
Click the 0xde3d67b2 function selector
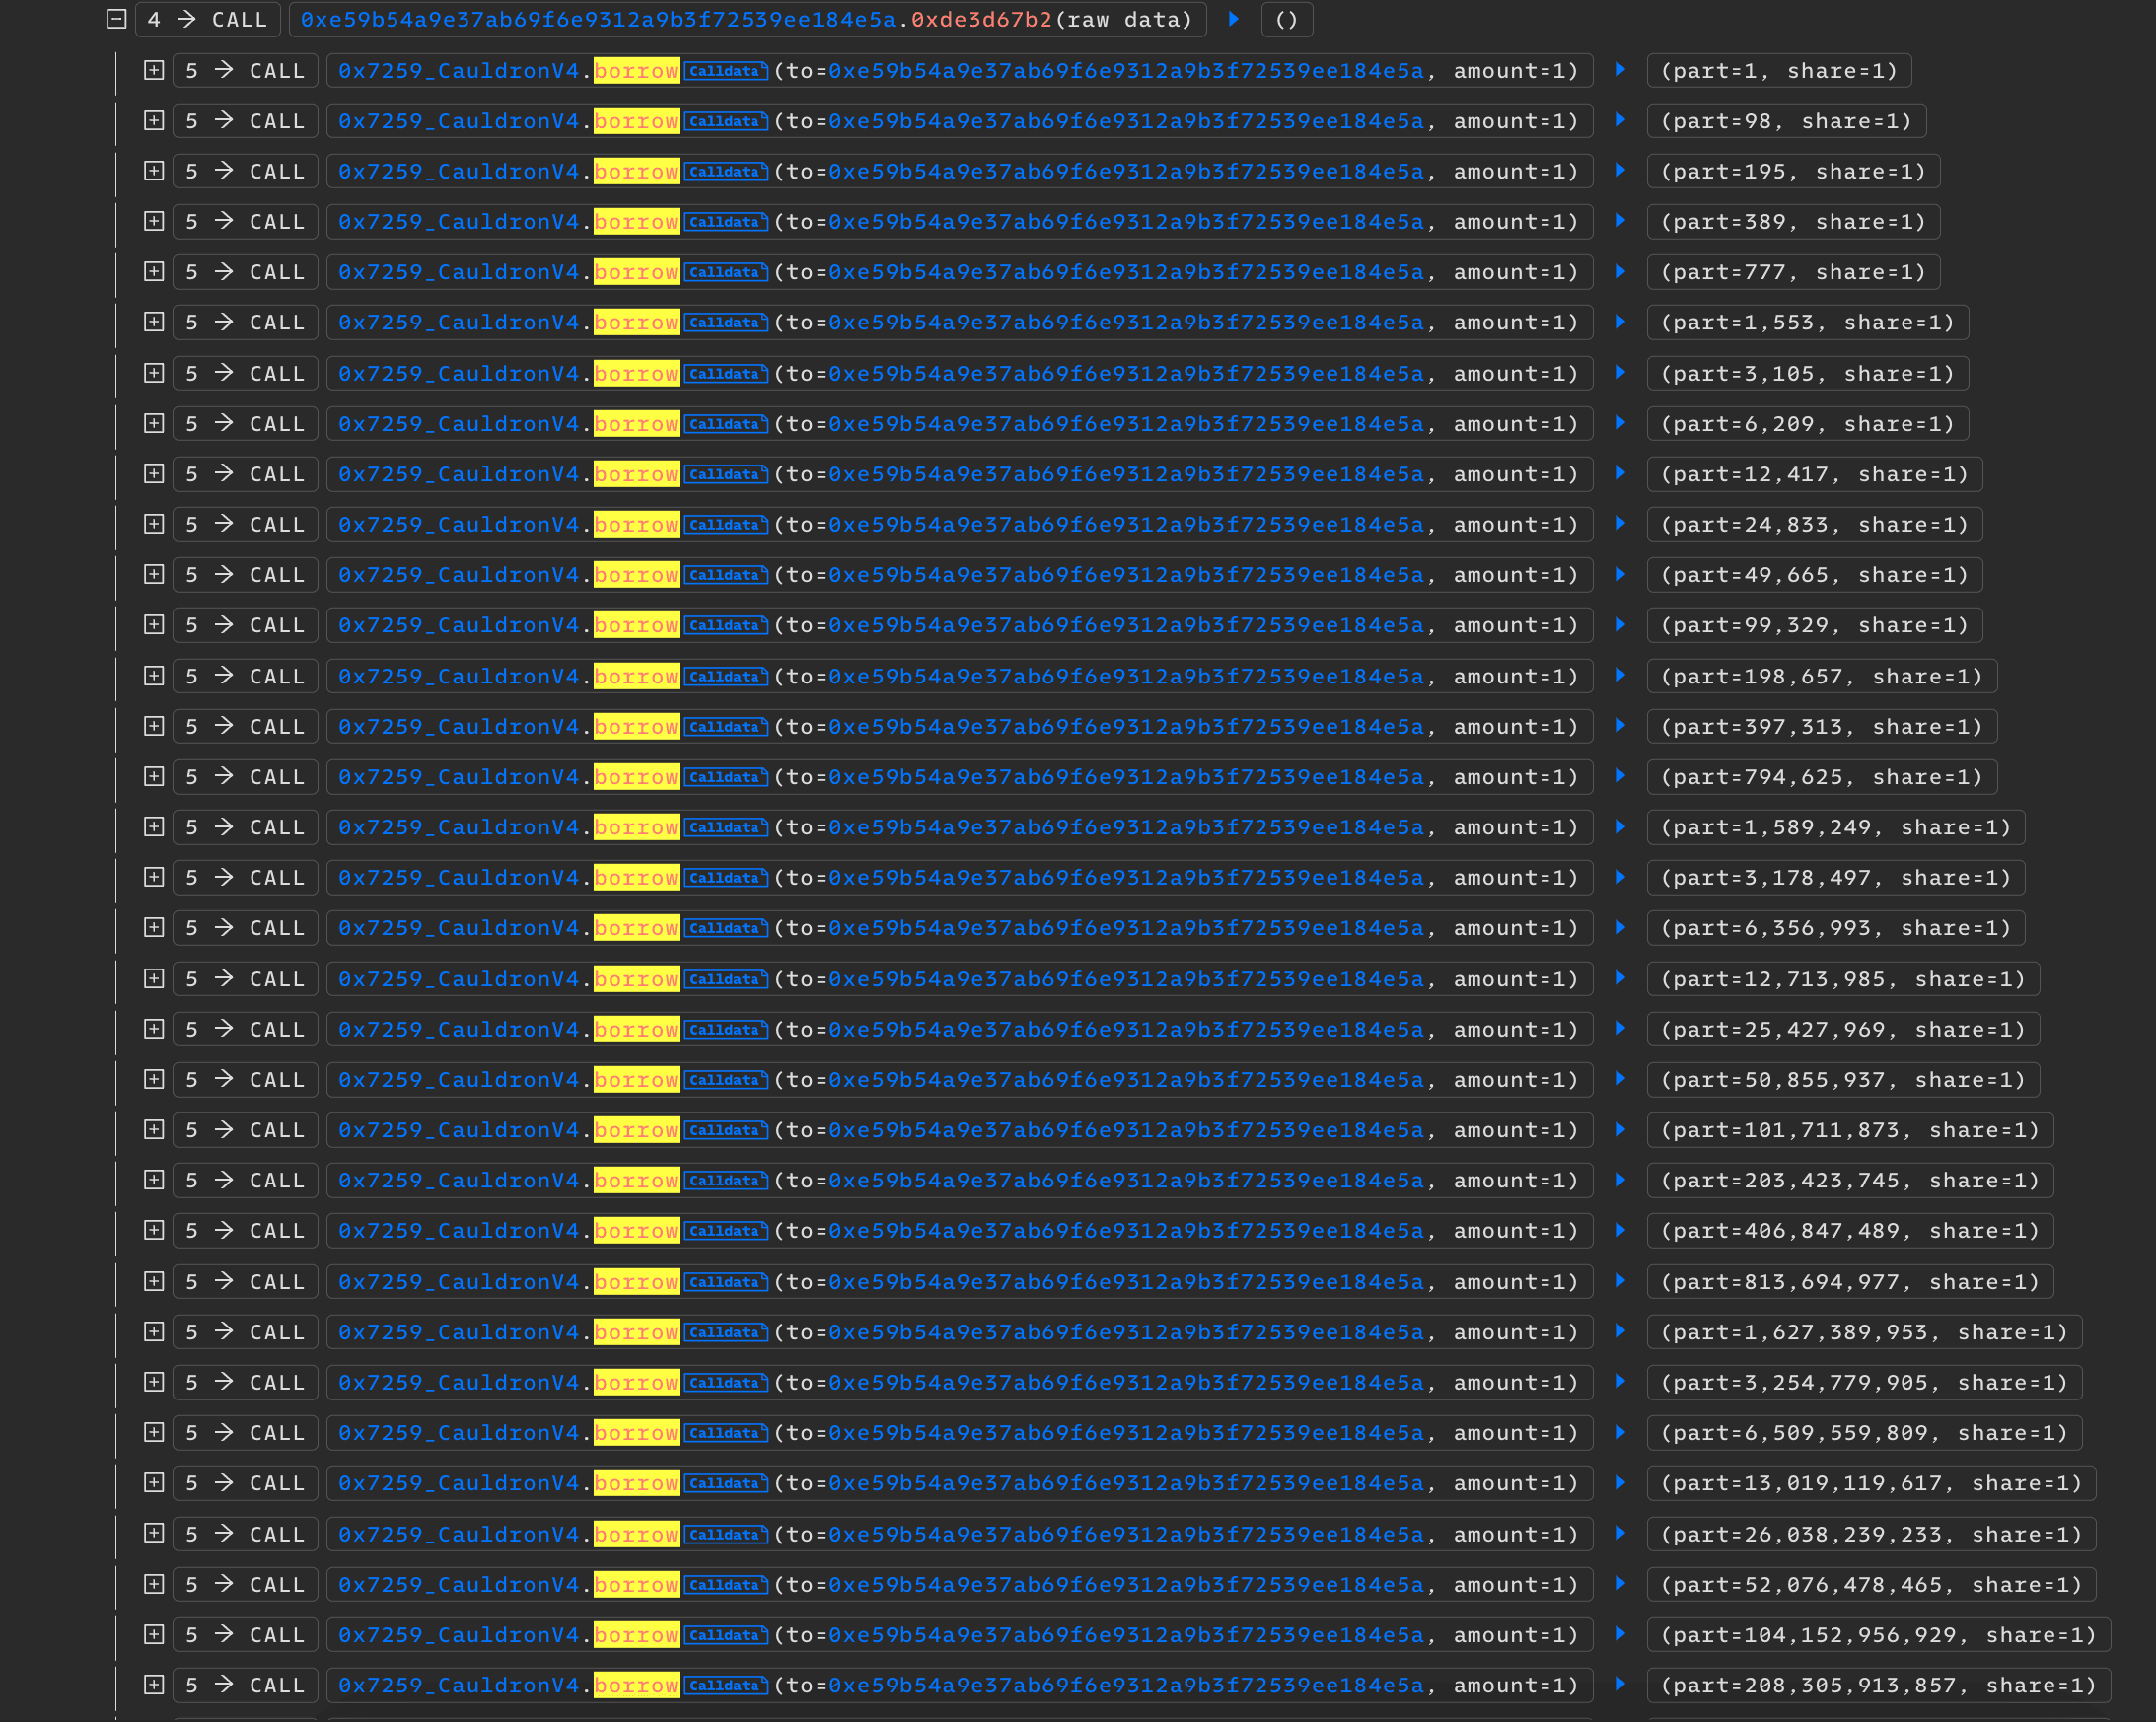coord(982,19)
